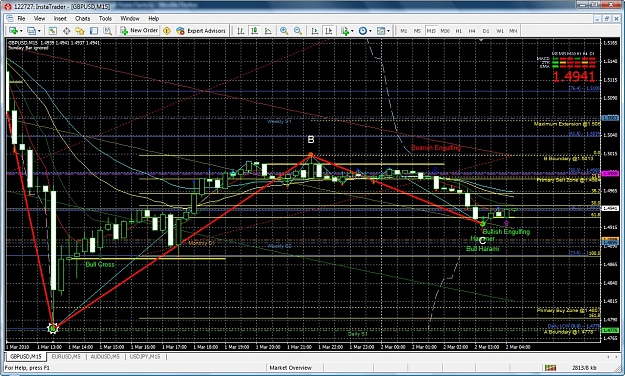Open the Charts menu
Viewport: 625px width, 376px height.
pos(83,18)
